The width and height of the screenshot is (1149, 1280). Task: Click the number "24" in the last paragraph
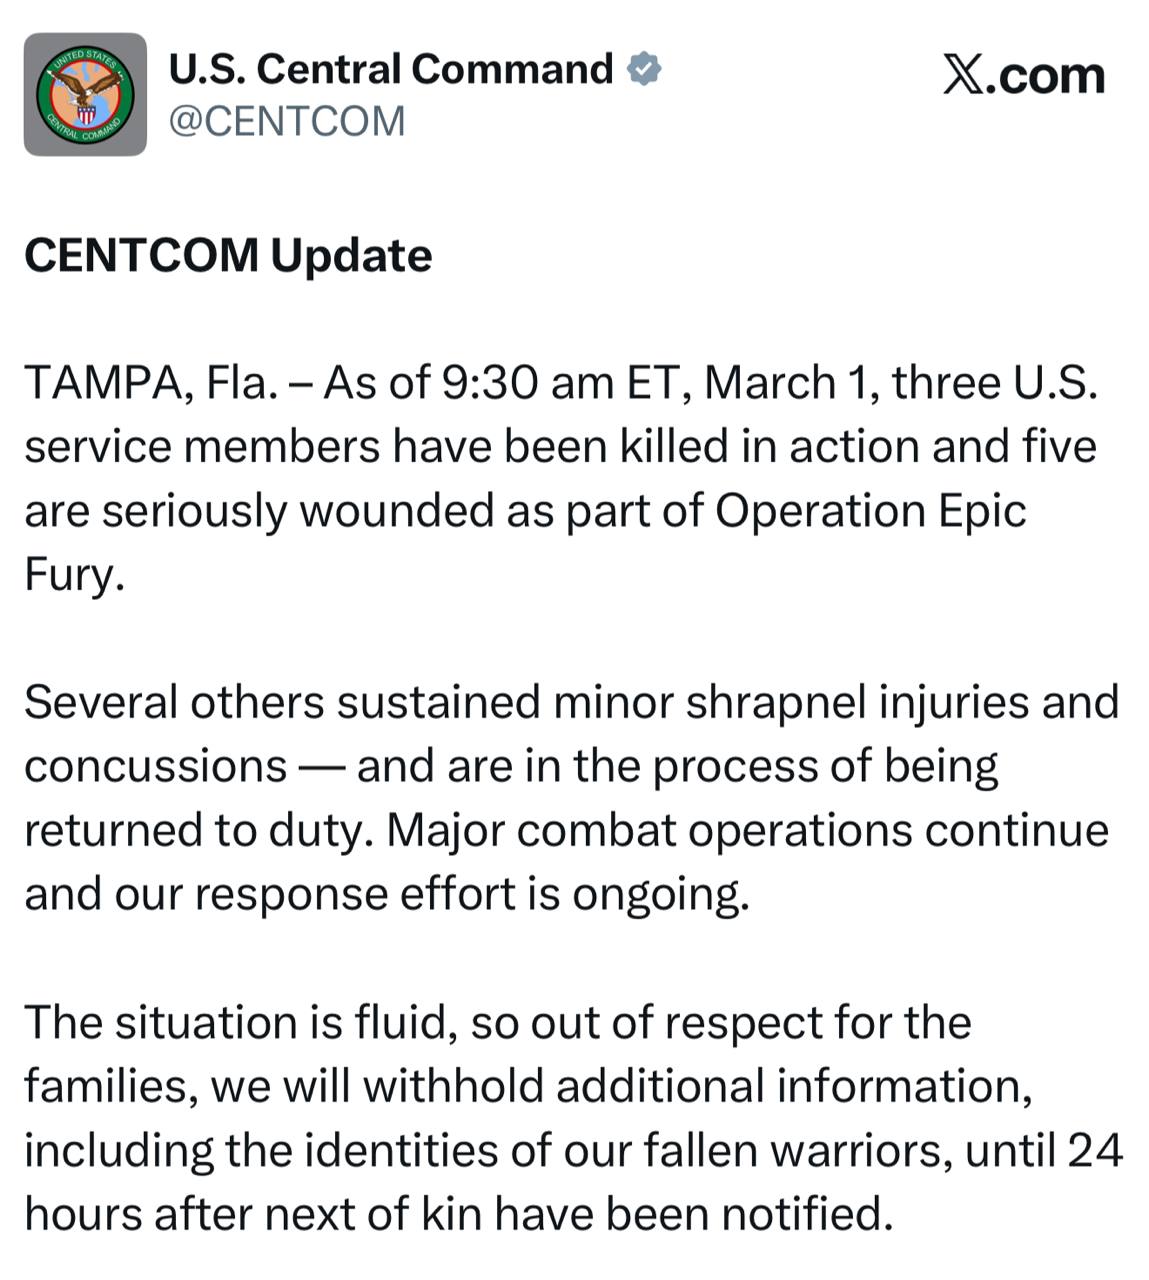click(1095, 1150)
